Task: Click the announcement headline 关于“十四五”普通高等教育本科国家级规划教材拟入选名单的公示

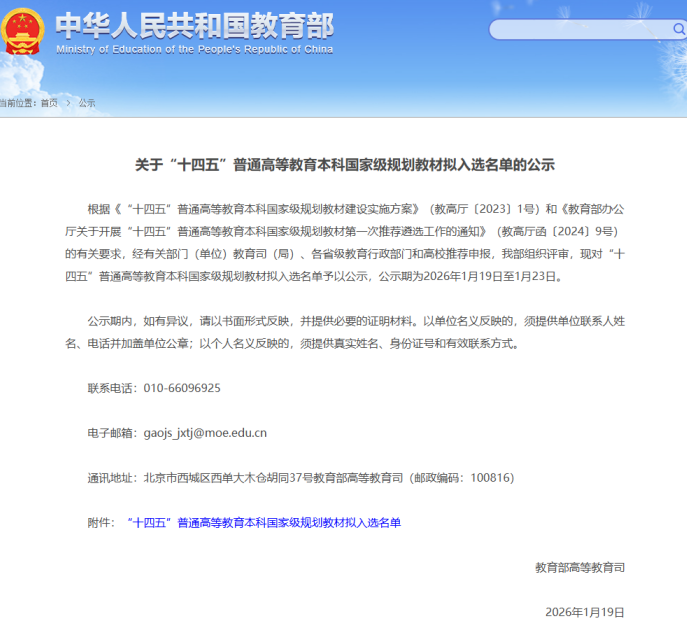Action: [x=344, y=165]
